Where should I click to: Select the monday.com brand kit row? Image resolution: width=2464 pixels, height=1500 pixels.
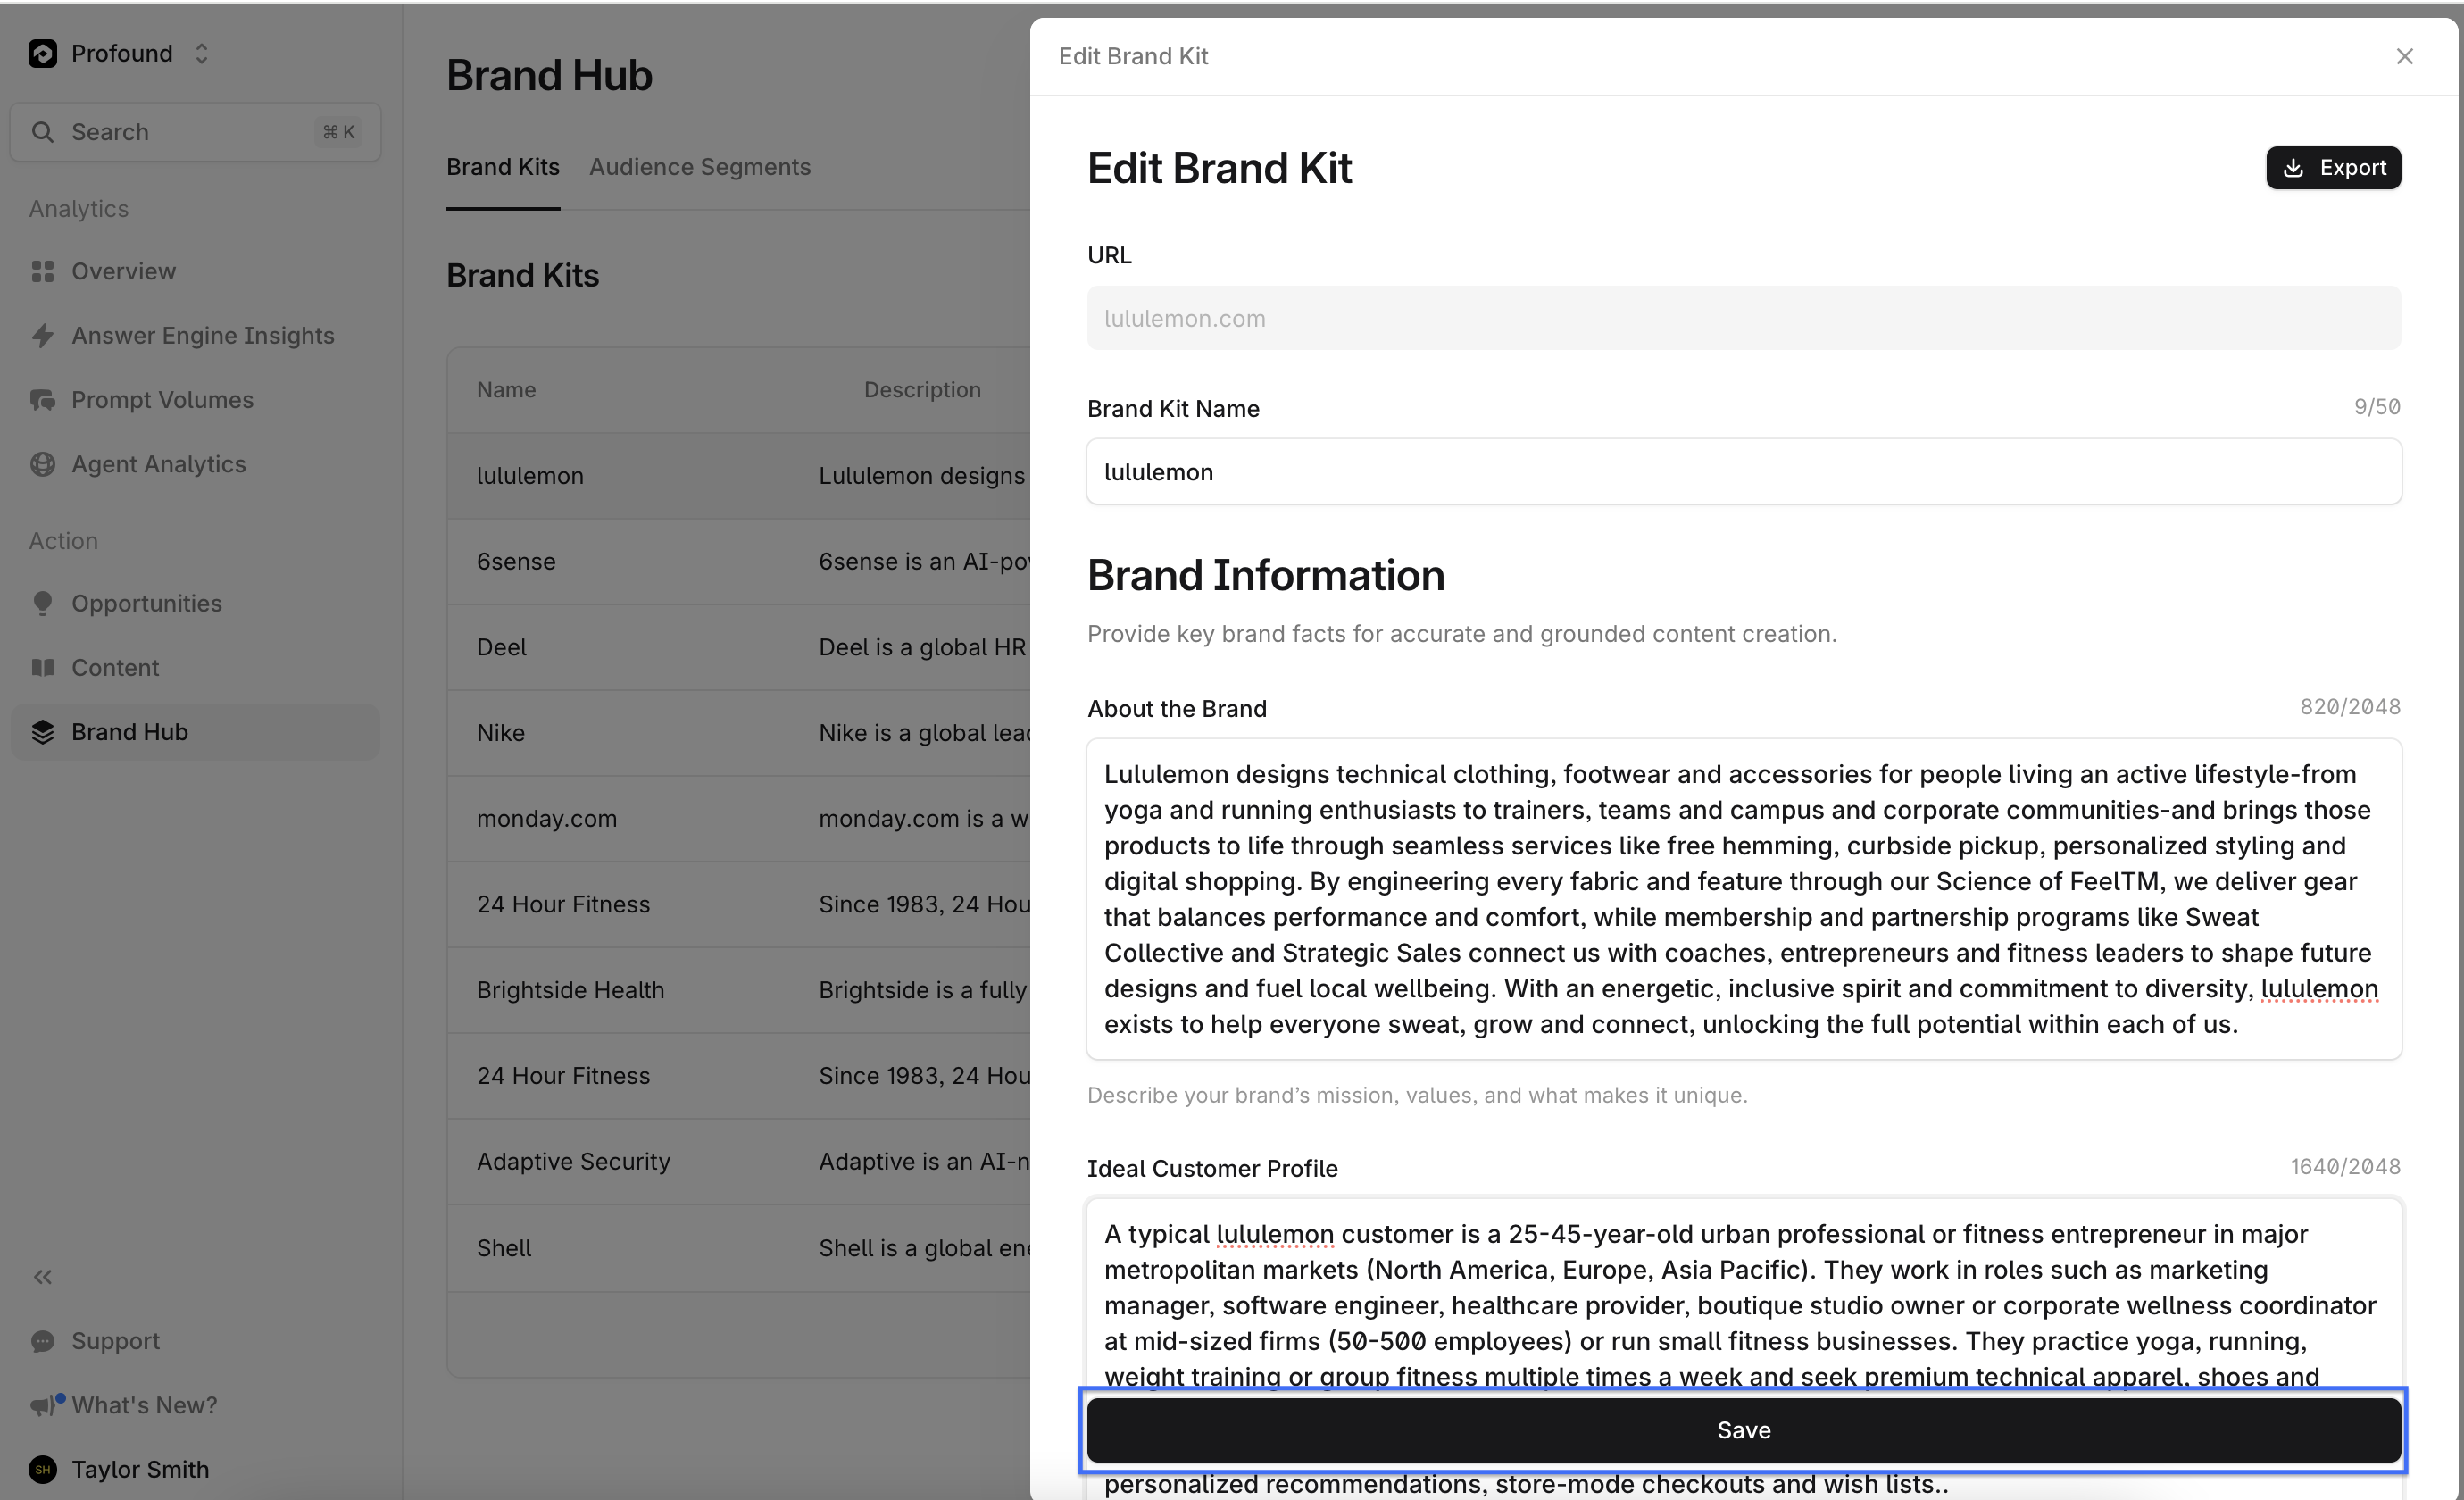739,819
